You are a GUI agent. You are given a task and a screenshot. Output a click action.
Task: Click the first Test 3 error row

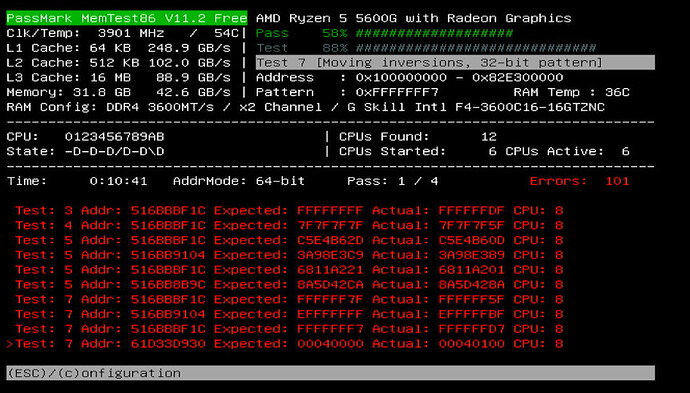[289, 210]
